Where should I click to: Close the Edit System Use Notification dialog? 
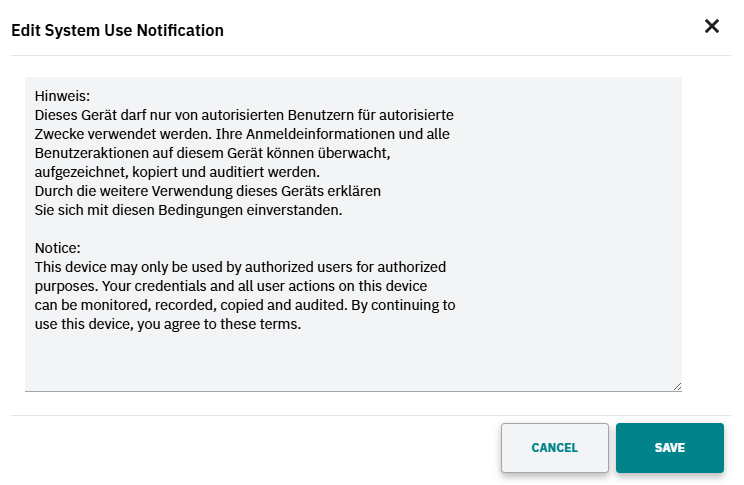[x=712, y=27]
